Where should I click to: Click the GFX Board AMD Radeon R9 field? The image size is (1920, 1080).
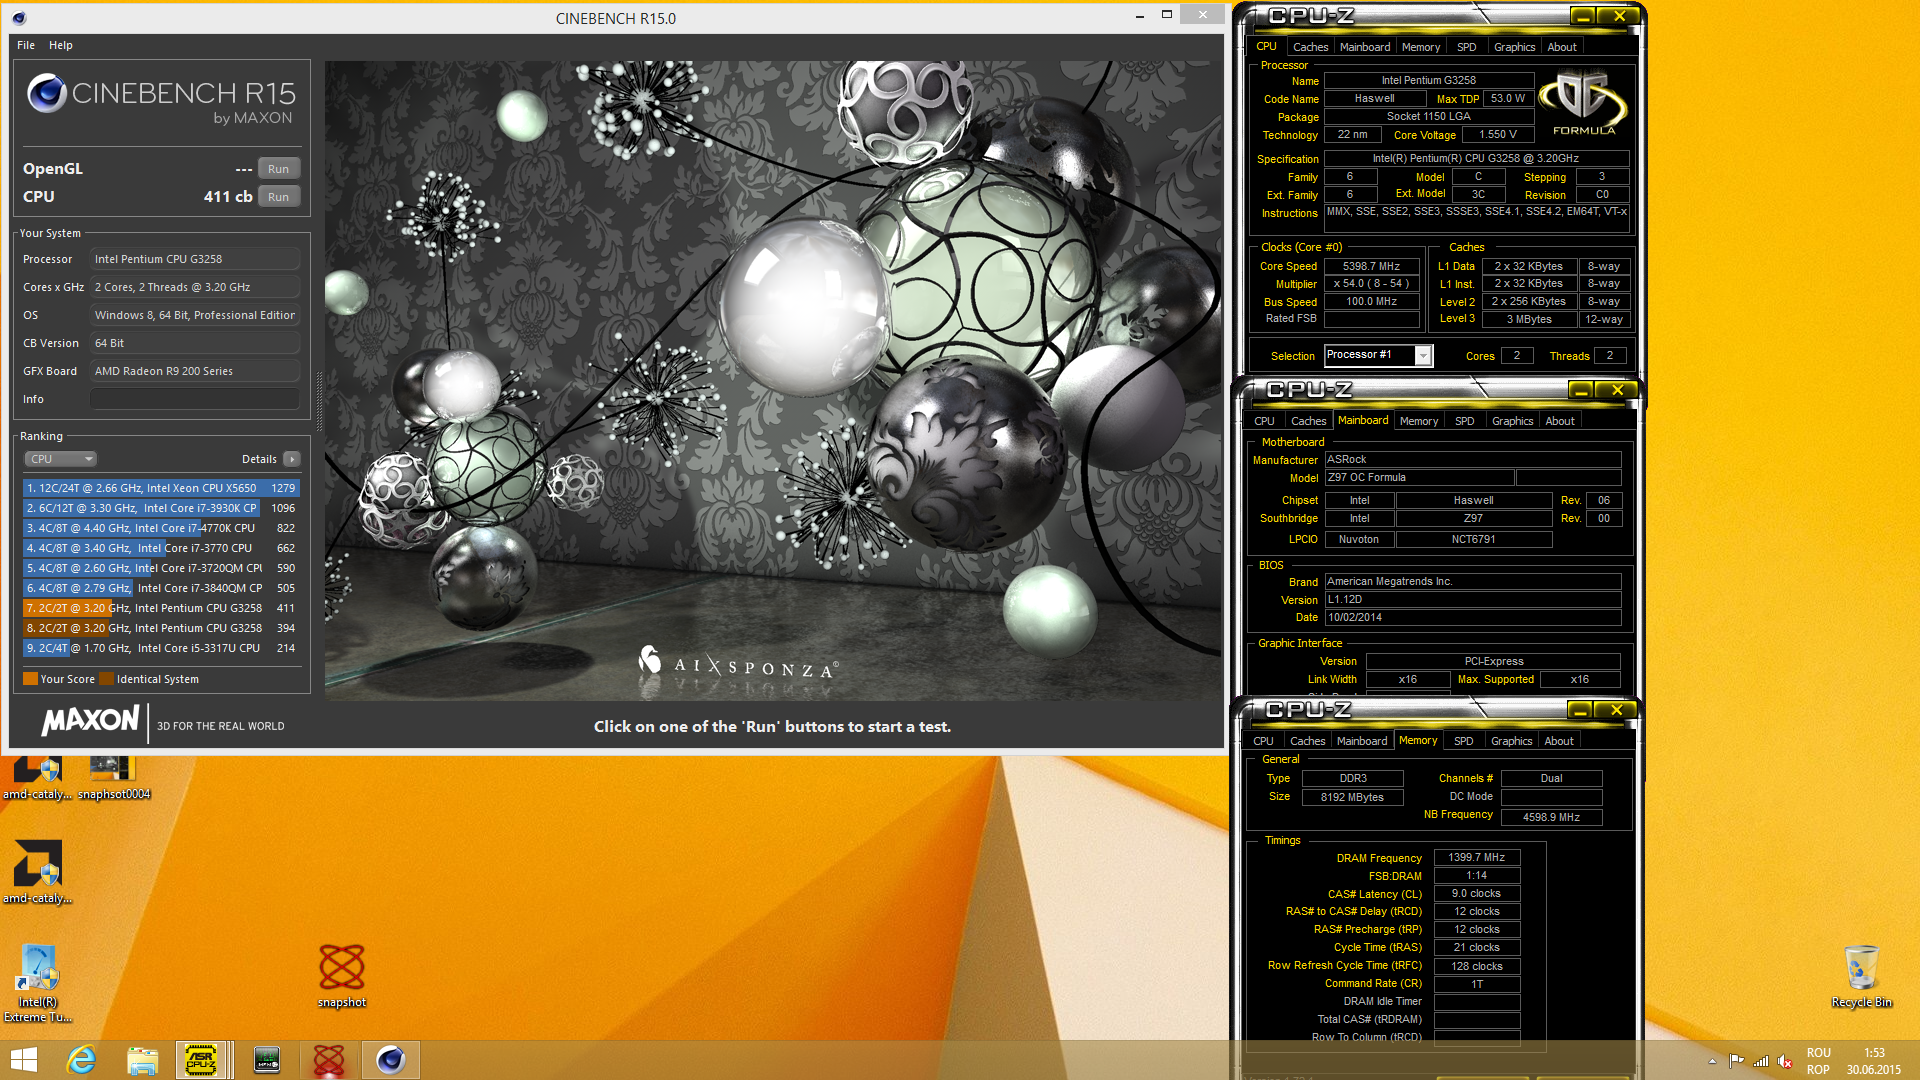coord(195,371)
